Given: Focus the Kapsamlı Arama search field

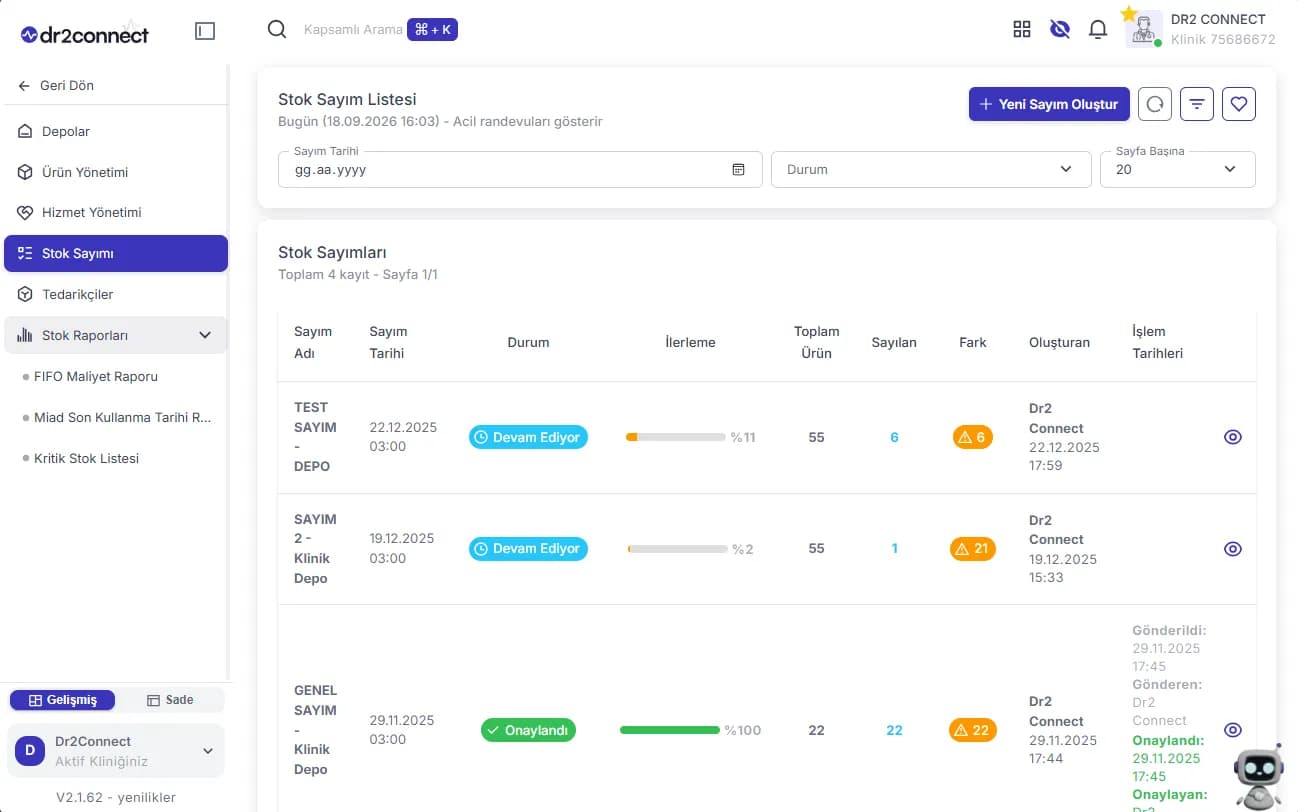Looking at the screenshot, I should coord(353,30).
